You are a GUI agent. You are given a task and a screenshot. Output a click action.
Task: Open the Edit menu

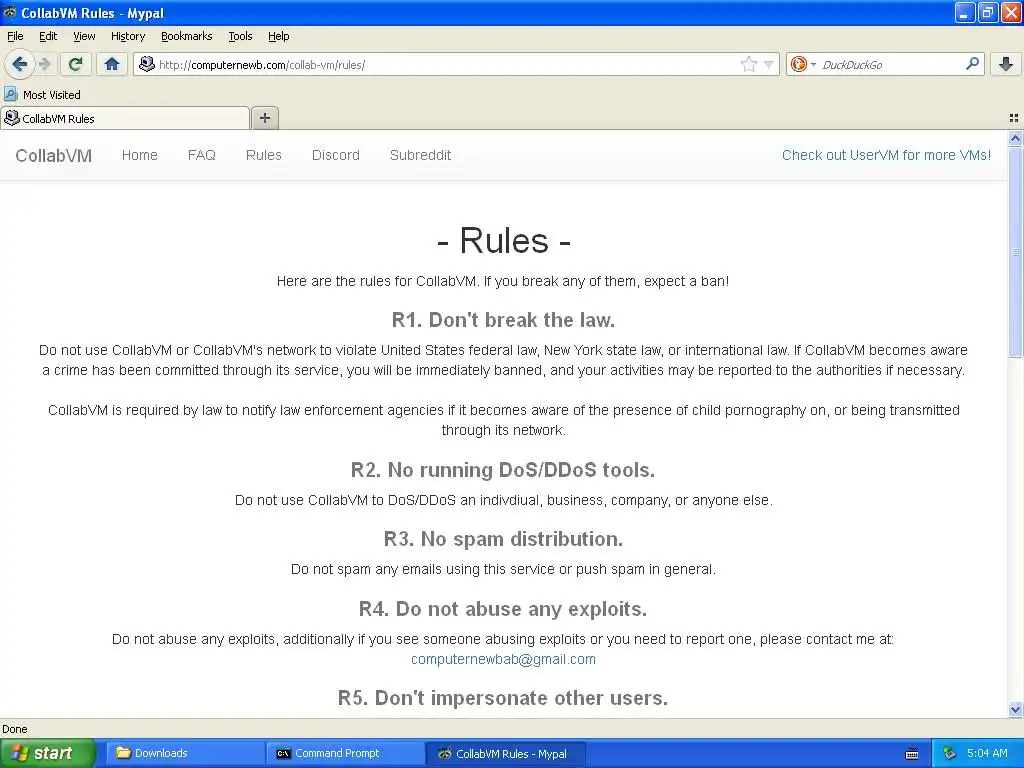pyautogui.click(x=48, y=36)
